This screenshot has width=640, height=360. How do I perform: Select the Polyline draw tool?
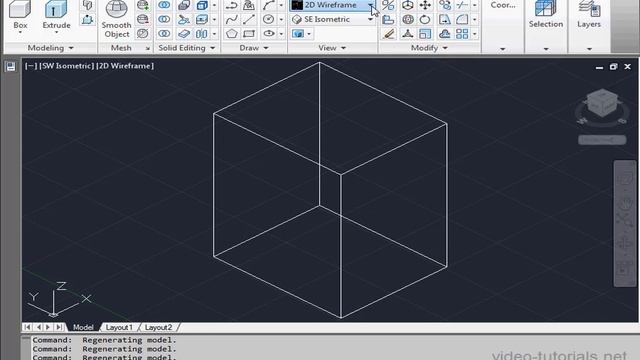point(231,5)
